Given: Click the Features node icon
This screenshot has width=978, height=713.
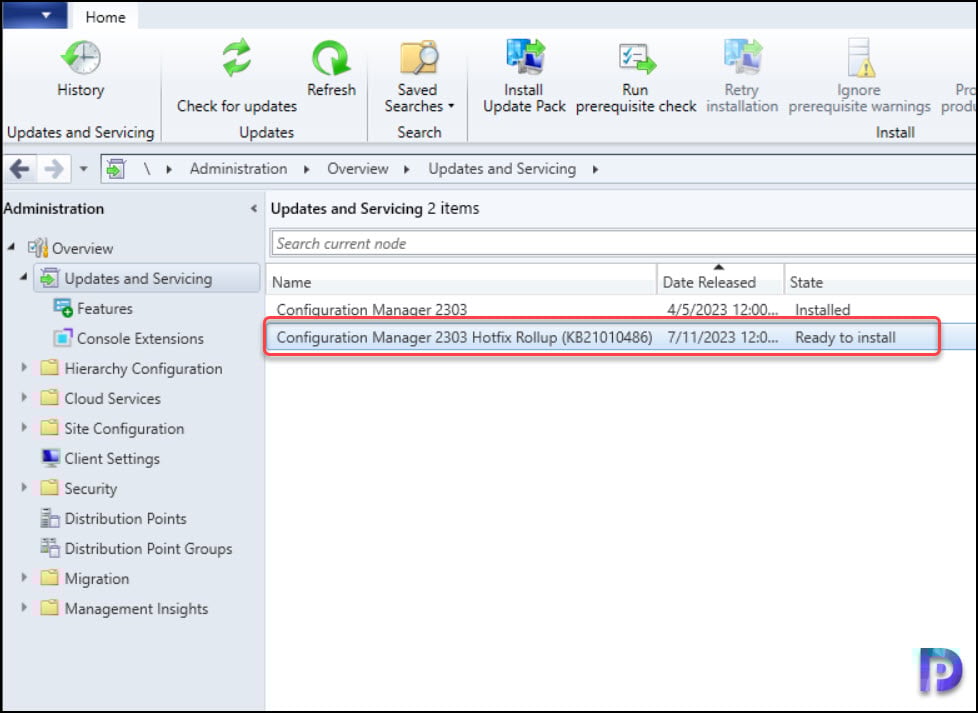Looking at the screenshot, I should [x=63, y=308].
